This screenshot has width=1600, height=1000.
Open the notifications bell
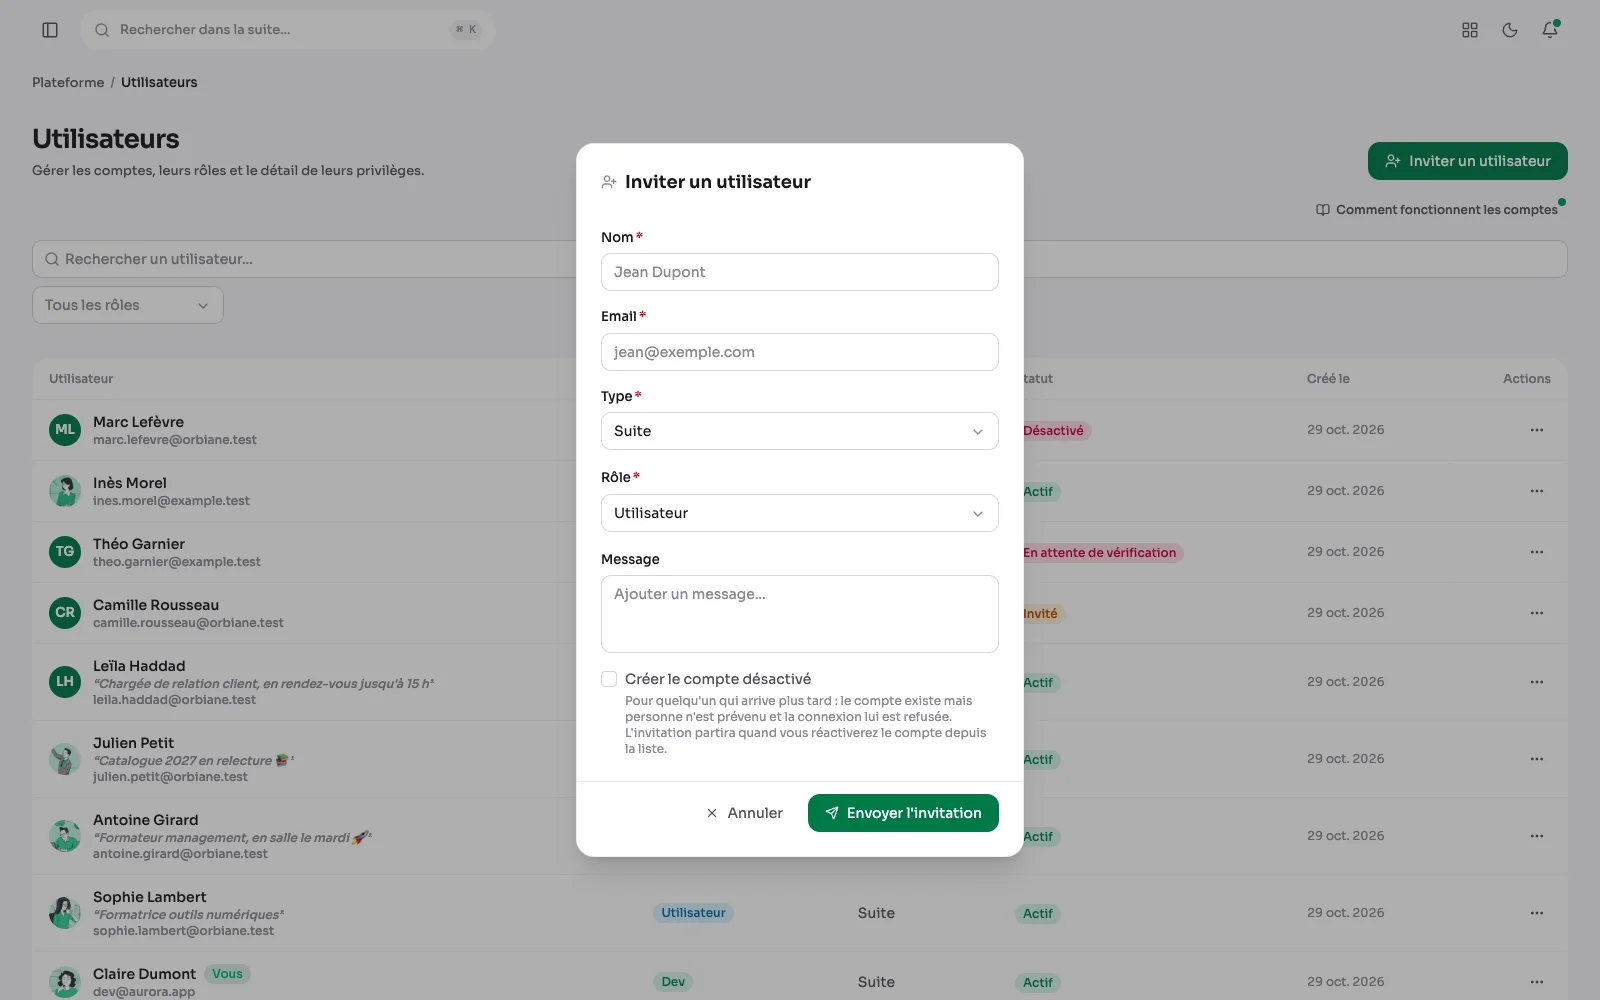[x=1550, y=30]
